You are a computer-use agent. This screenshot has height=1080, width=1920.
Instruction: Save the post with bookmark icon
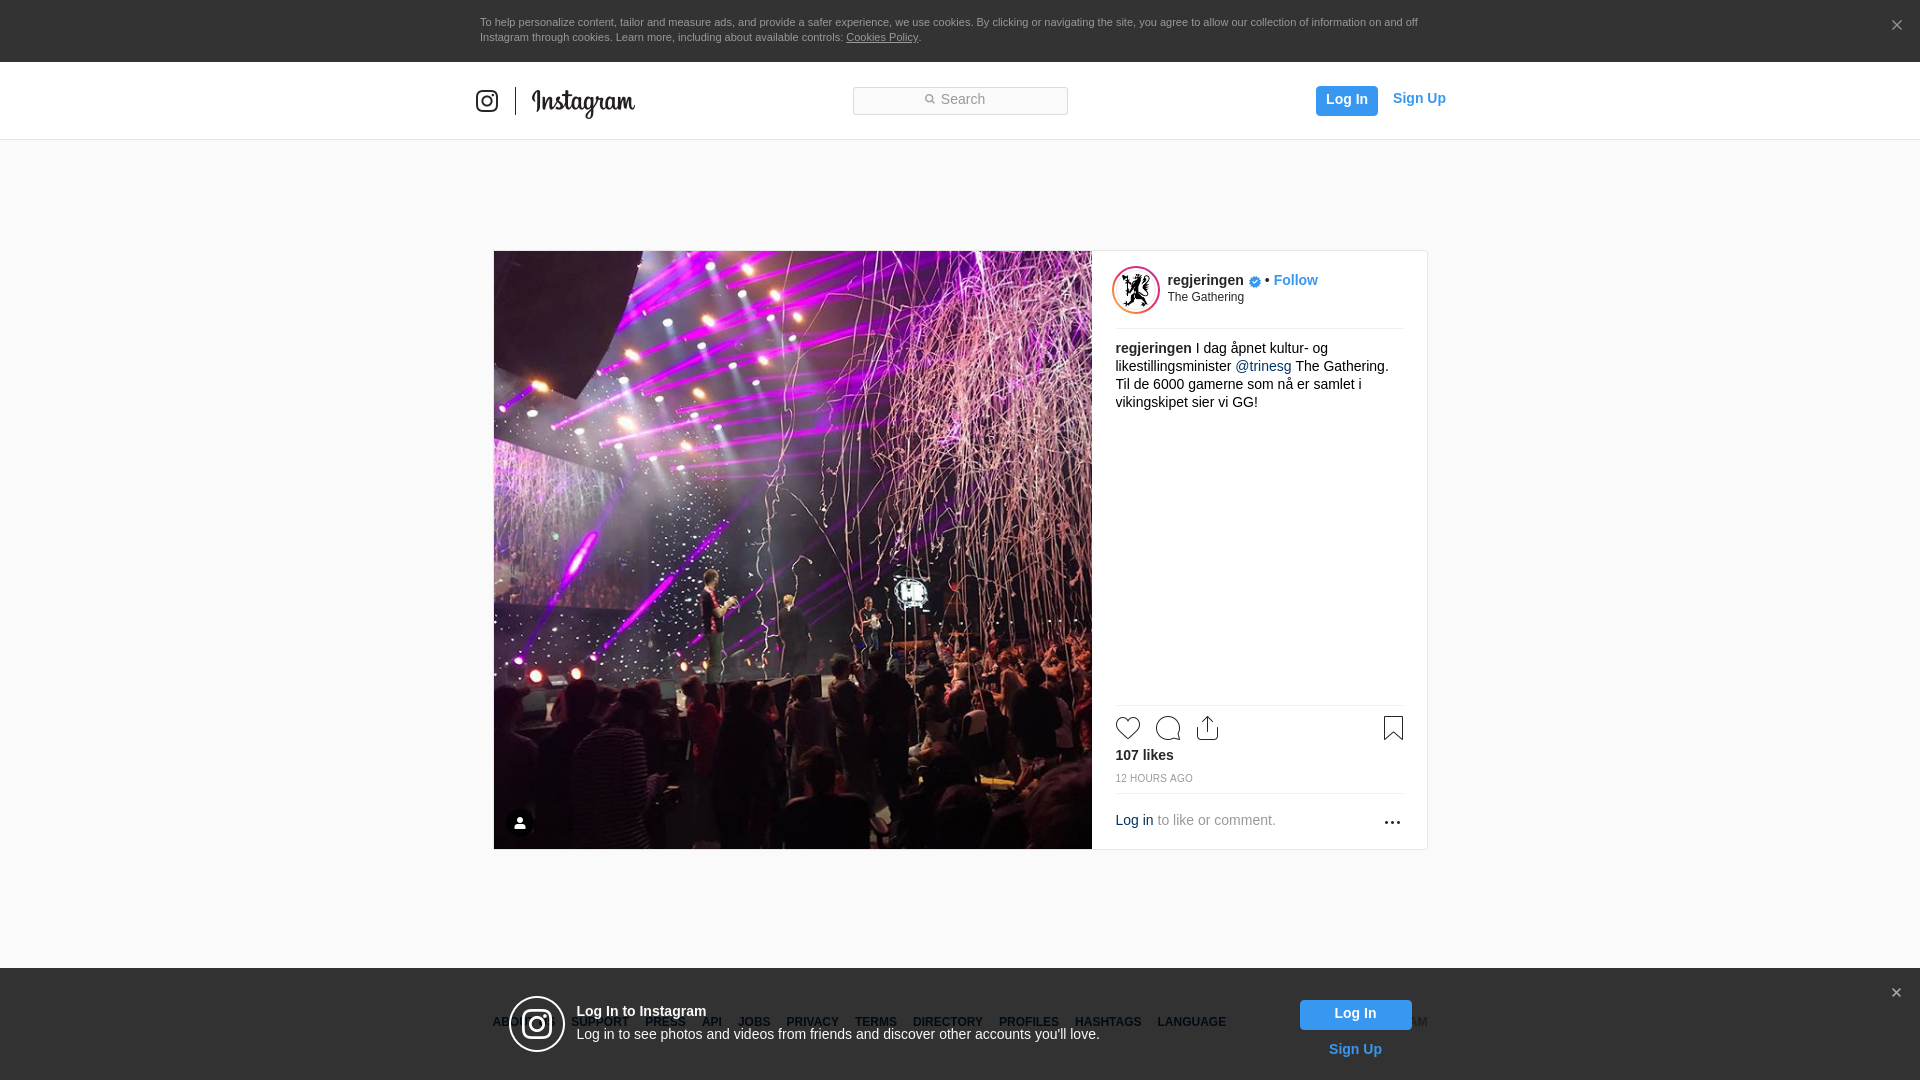pos(1393,728)
